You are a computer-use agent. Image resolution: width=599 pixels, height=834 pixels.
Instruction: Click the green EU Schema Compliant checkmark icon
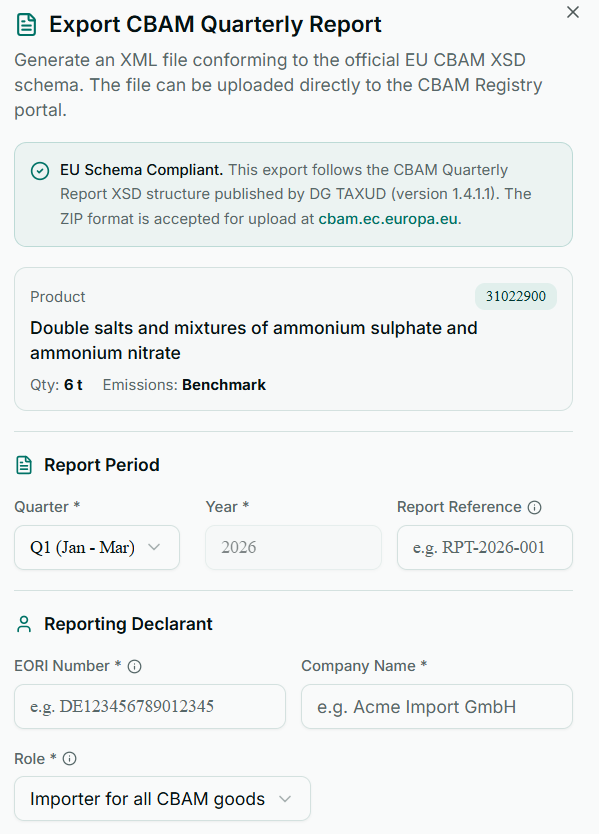[x=40, y=171]
